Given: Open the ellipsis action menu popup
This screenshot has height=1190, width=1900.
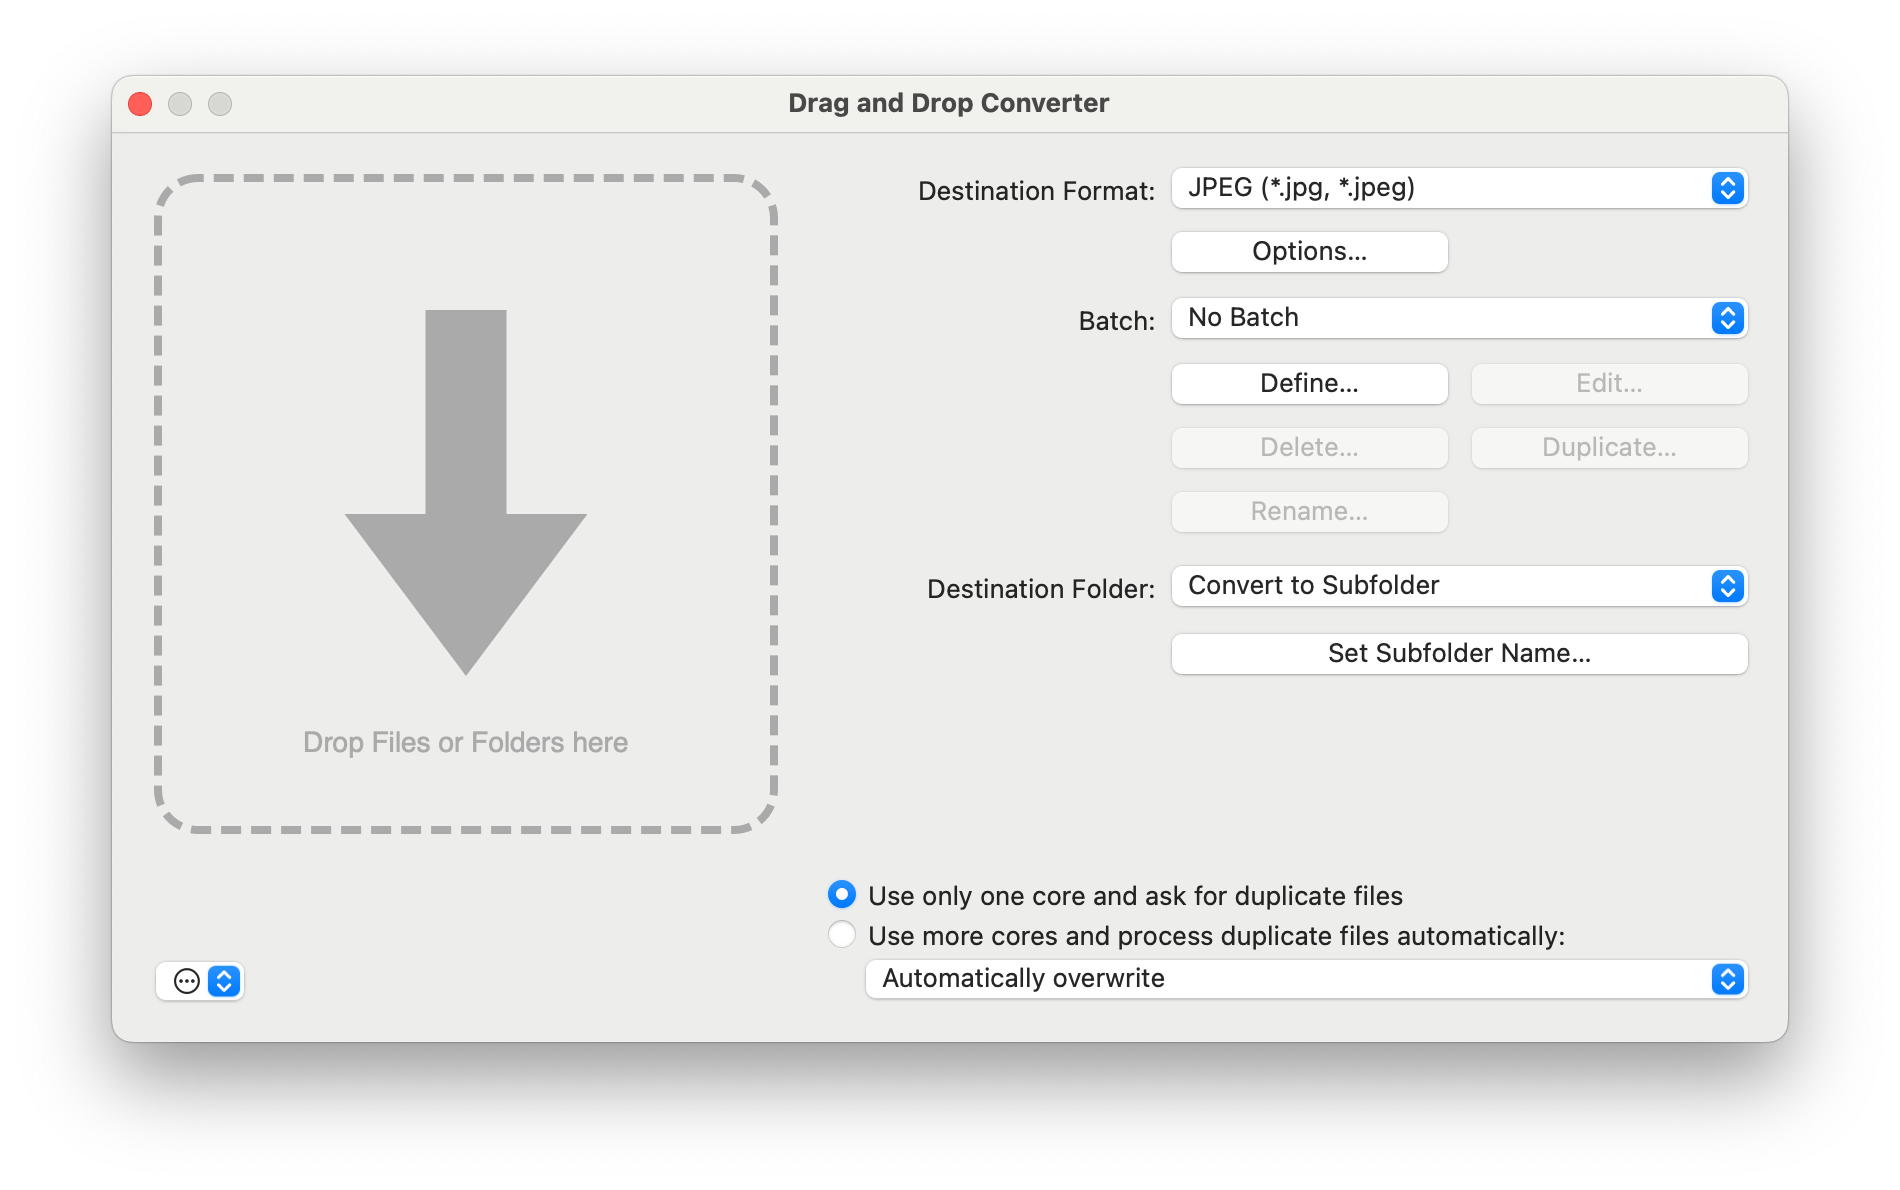Looking at the screenshot, I should point(200,981).
